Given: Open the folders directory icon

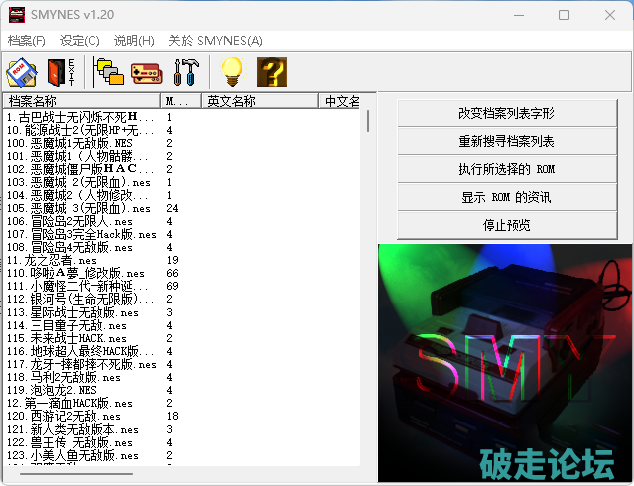Looking at the screenshot, I should pyautogui.click(x=108, y=71).
